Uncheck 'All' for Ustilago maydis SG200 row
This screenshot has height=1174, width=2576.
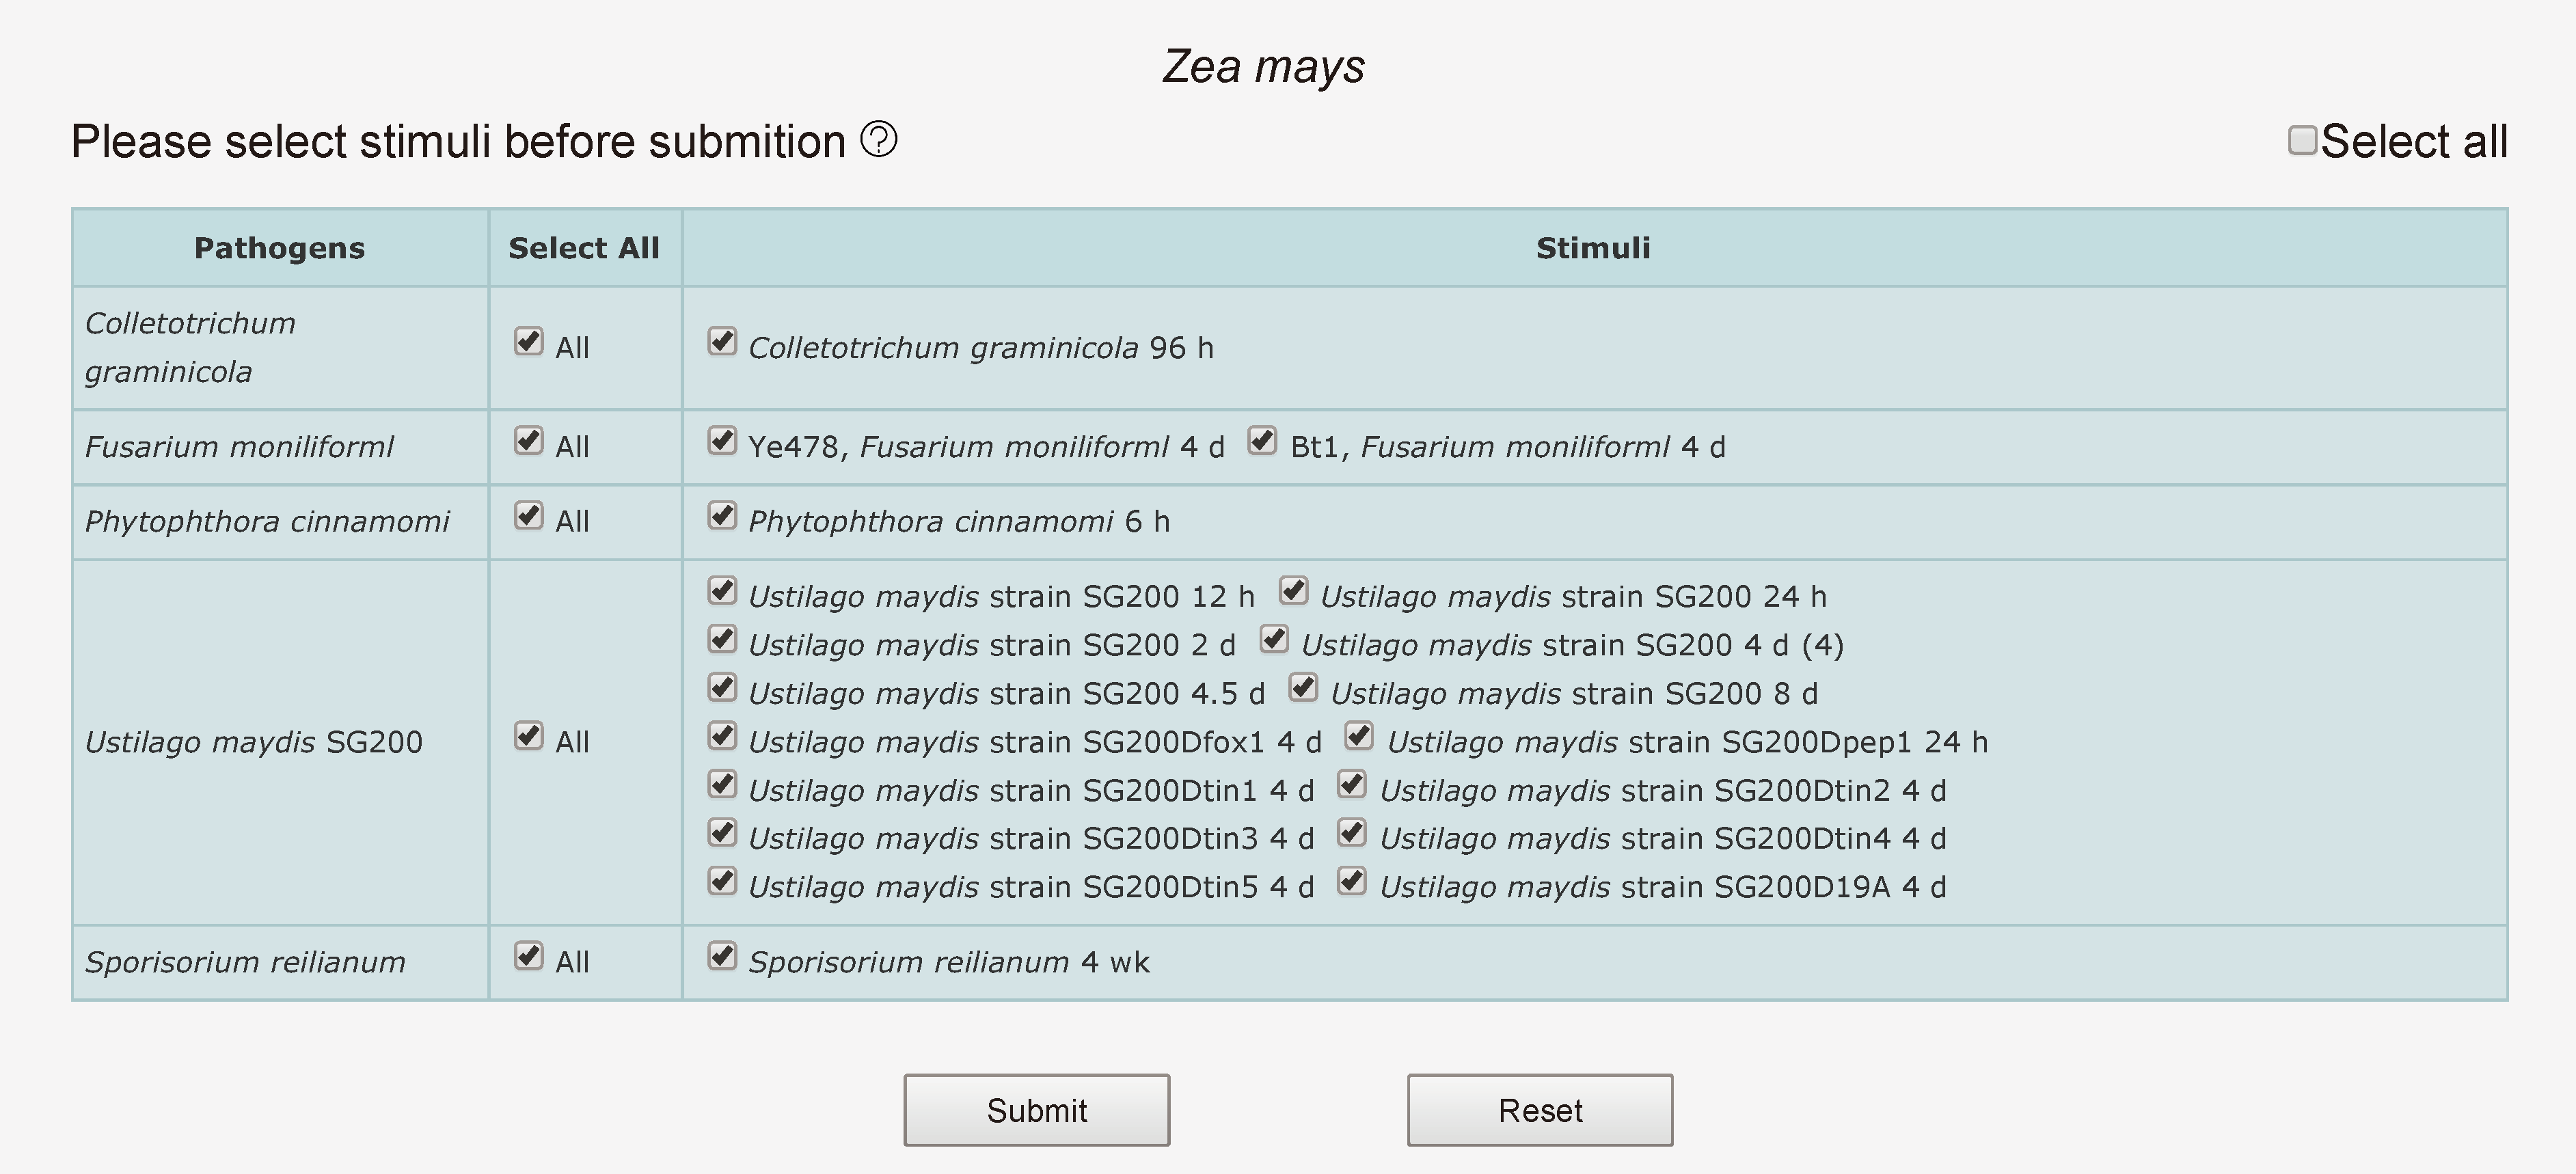(528, 736)
